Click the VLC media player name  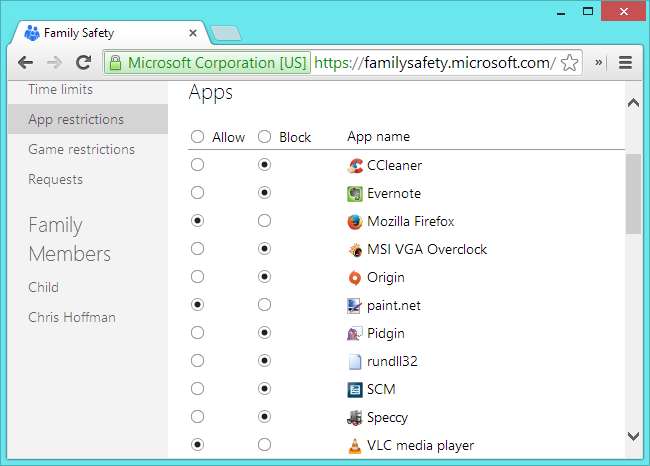coord(420,446)
